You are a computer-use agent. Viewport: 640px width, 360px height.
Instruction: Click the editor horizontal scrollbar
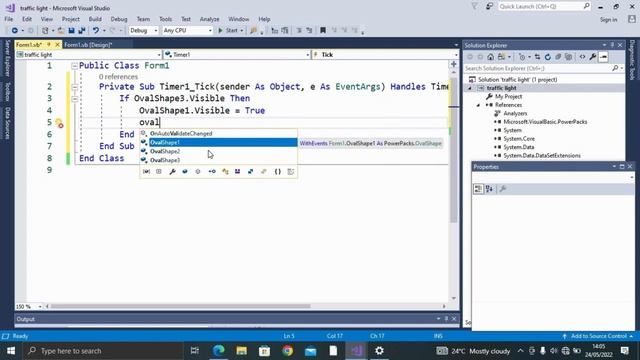(x=180, y=306)
